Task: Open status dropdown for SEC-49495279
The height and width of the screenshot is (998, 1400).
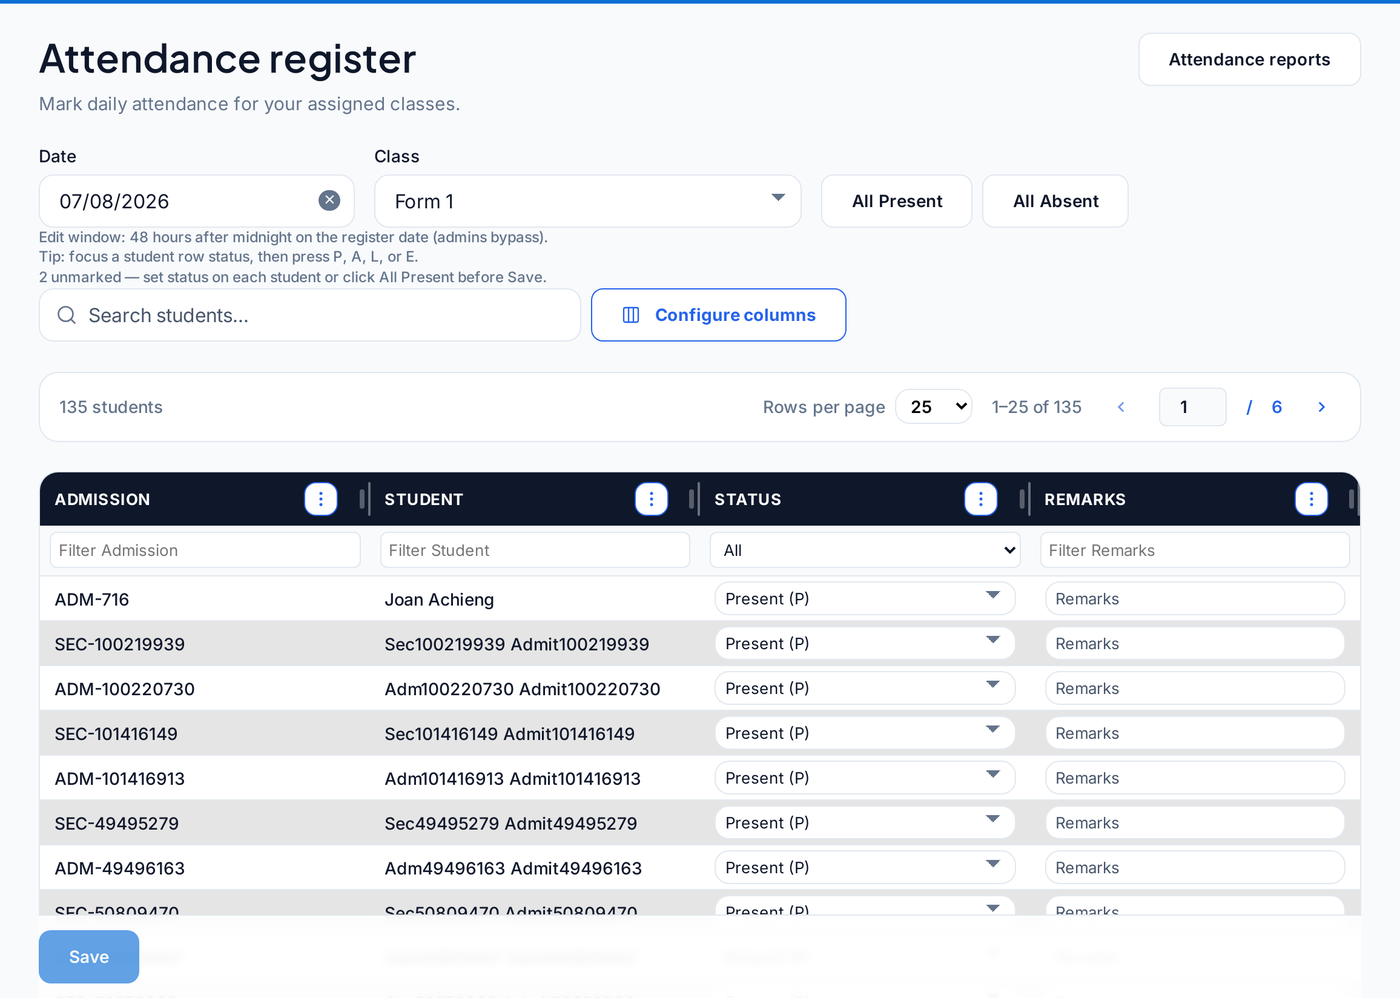Action: point(865,823)
